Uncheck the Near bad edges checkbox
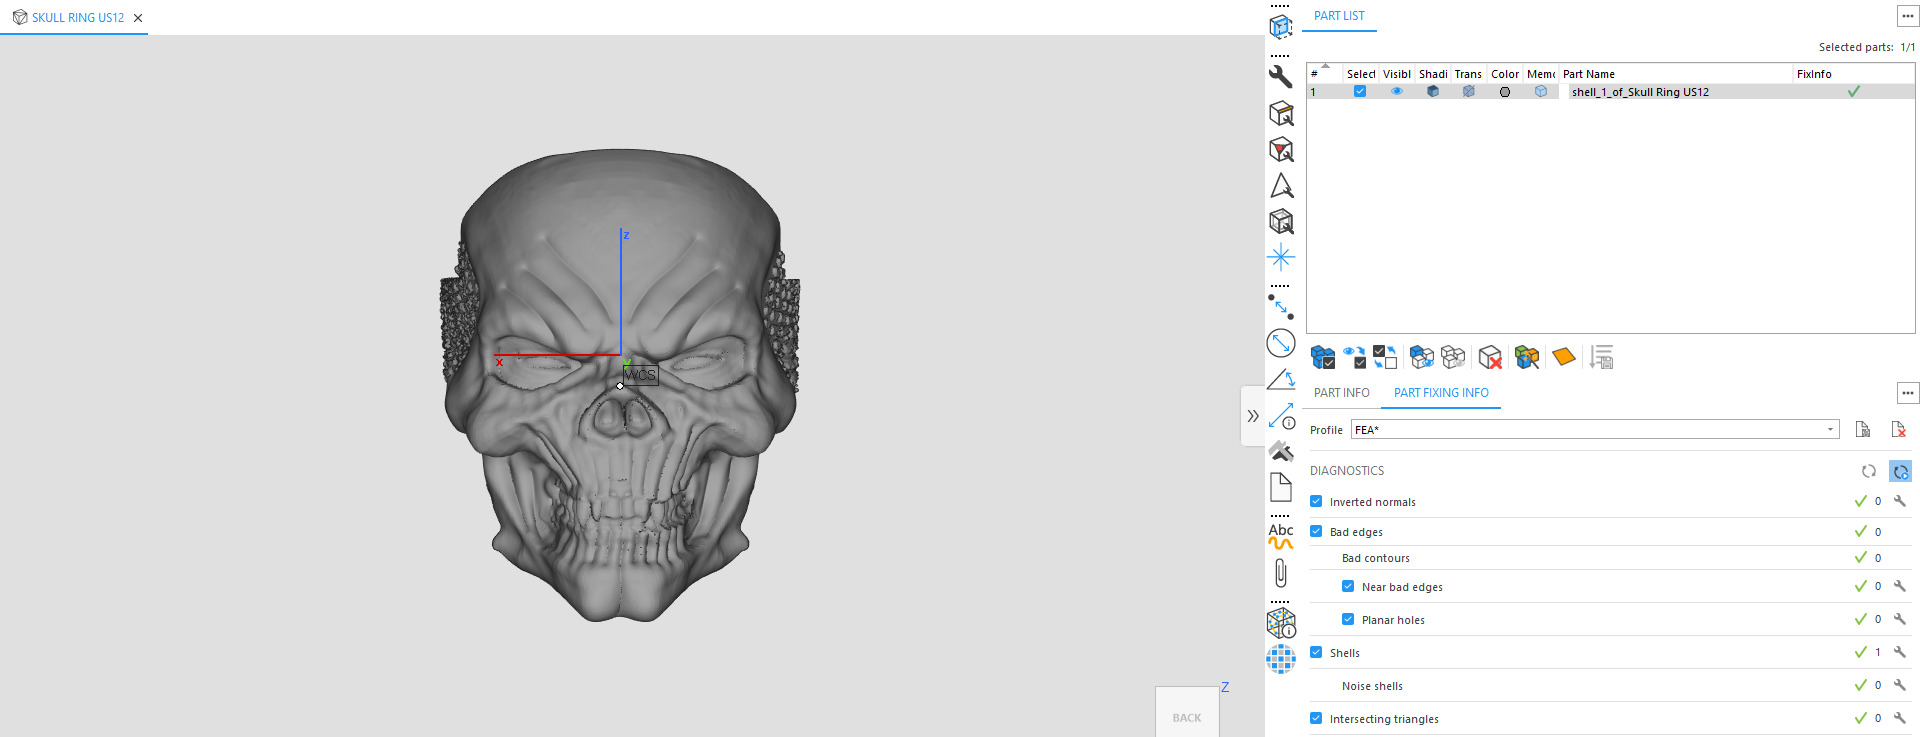The width and height of the screenshot is (1920, 737). [1348, 586]
